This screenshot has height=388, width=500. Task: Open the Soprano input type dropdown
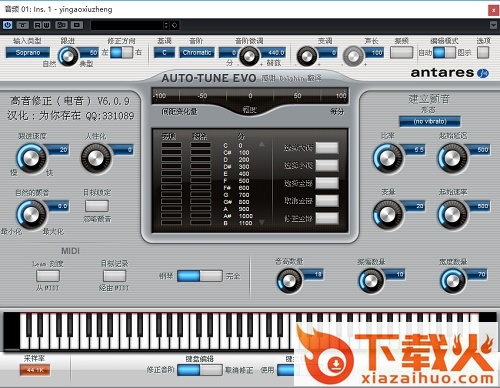[28, 52]
